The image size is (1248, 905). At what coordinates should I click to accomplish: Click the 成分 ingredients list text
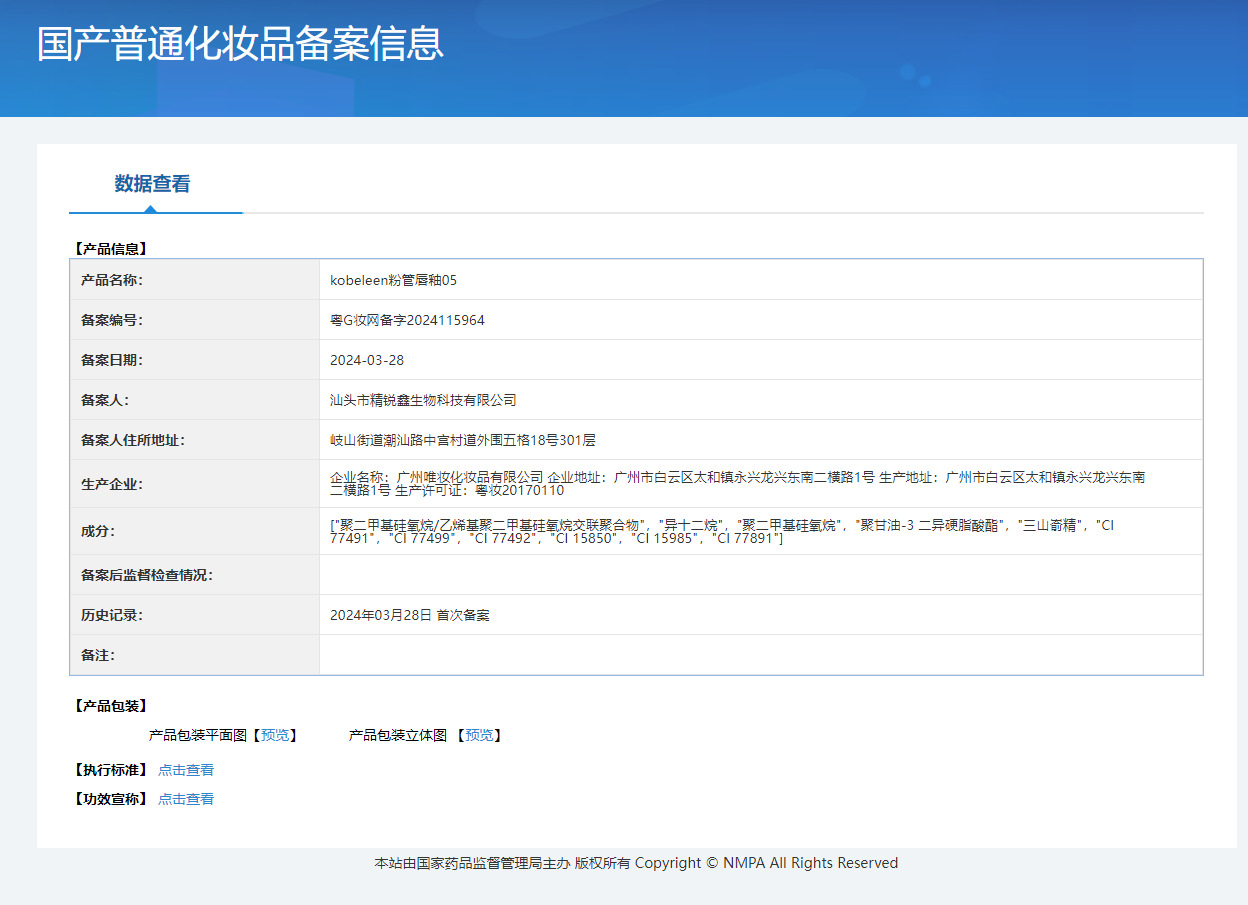coord(720,531)
